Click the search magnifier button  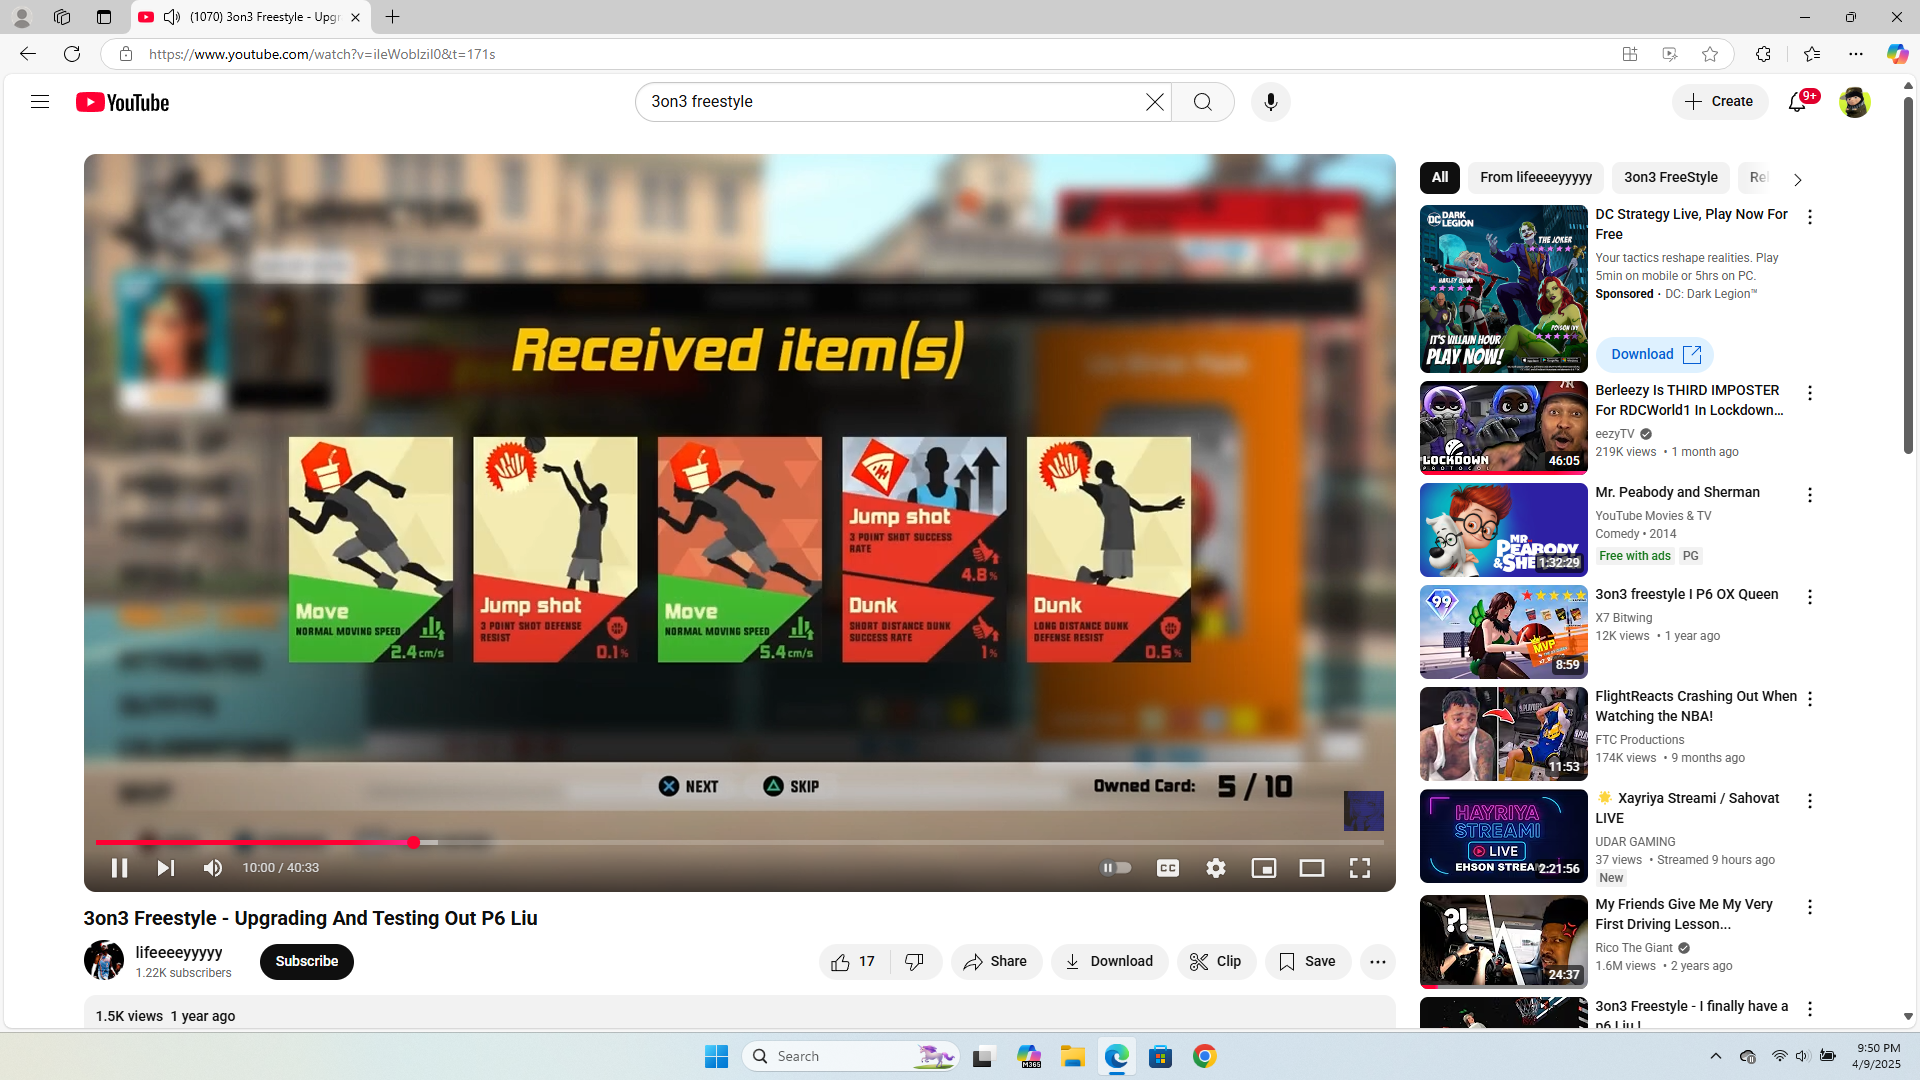pyautogui.click(x=1203, y=102)
